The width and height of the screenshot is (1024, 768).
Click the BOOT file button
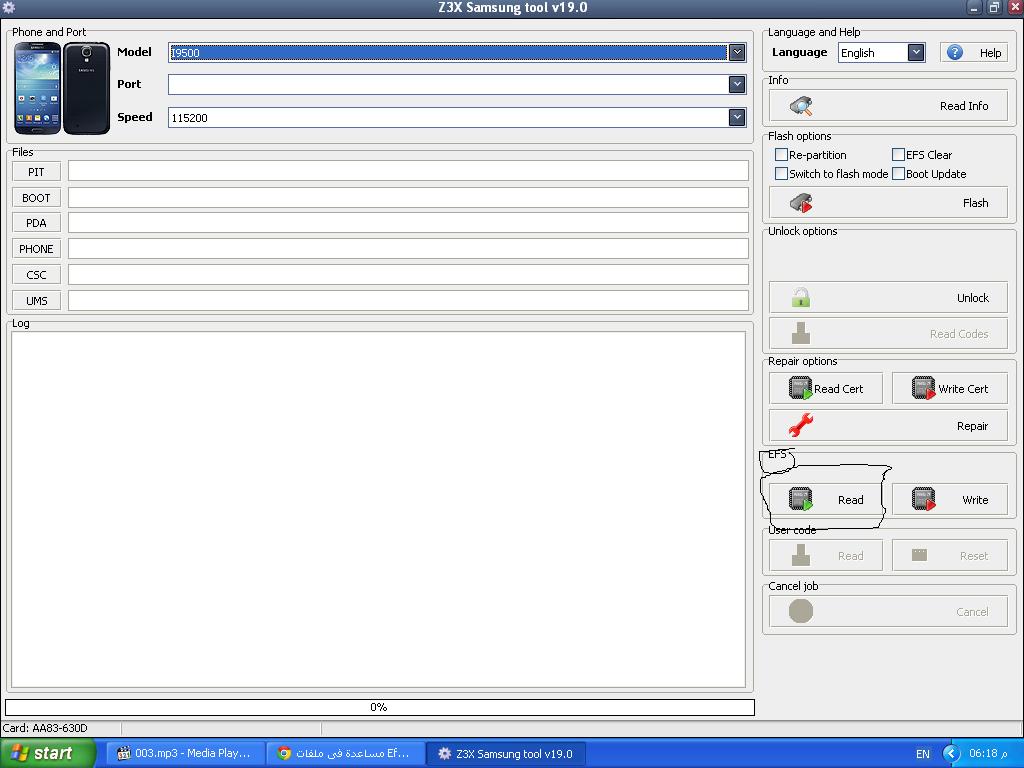[x=36, y=198]
